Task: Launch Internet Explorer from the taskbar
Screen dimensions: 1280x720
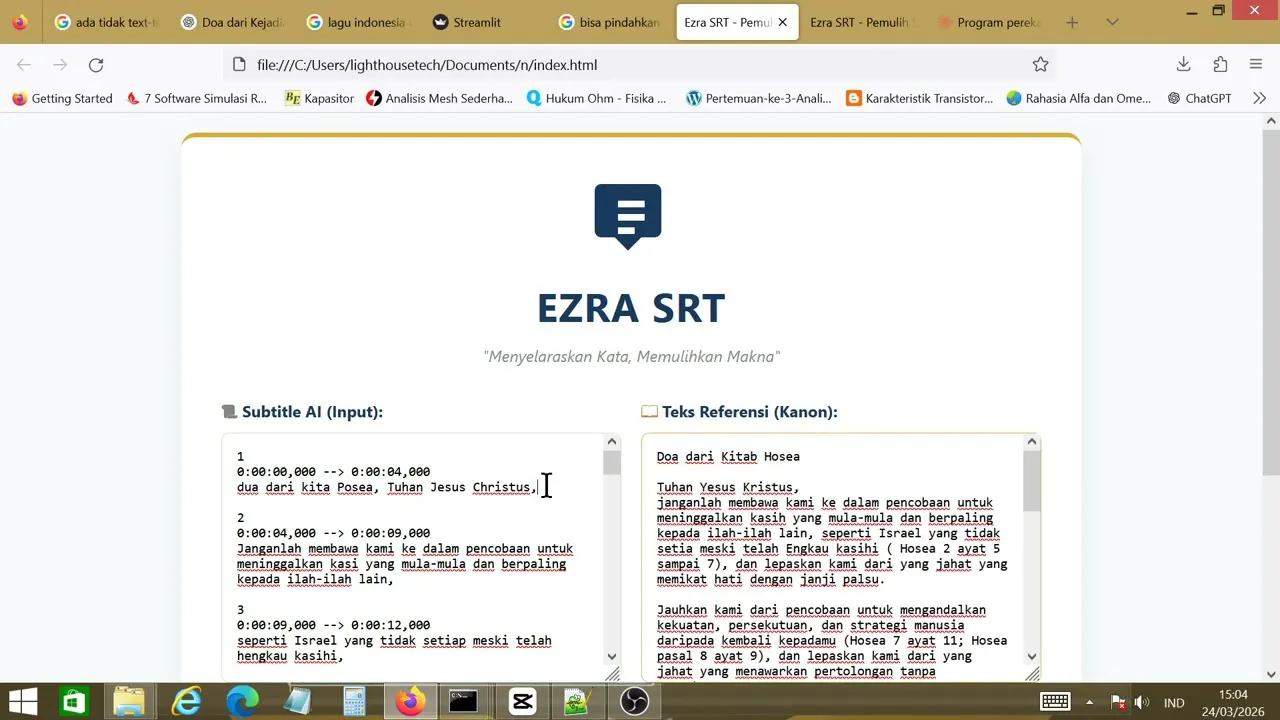Action: click(x=186, y=702)
